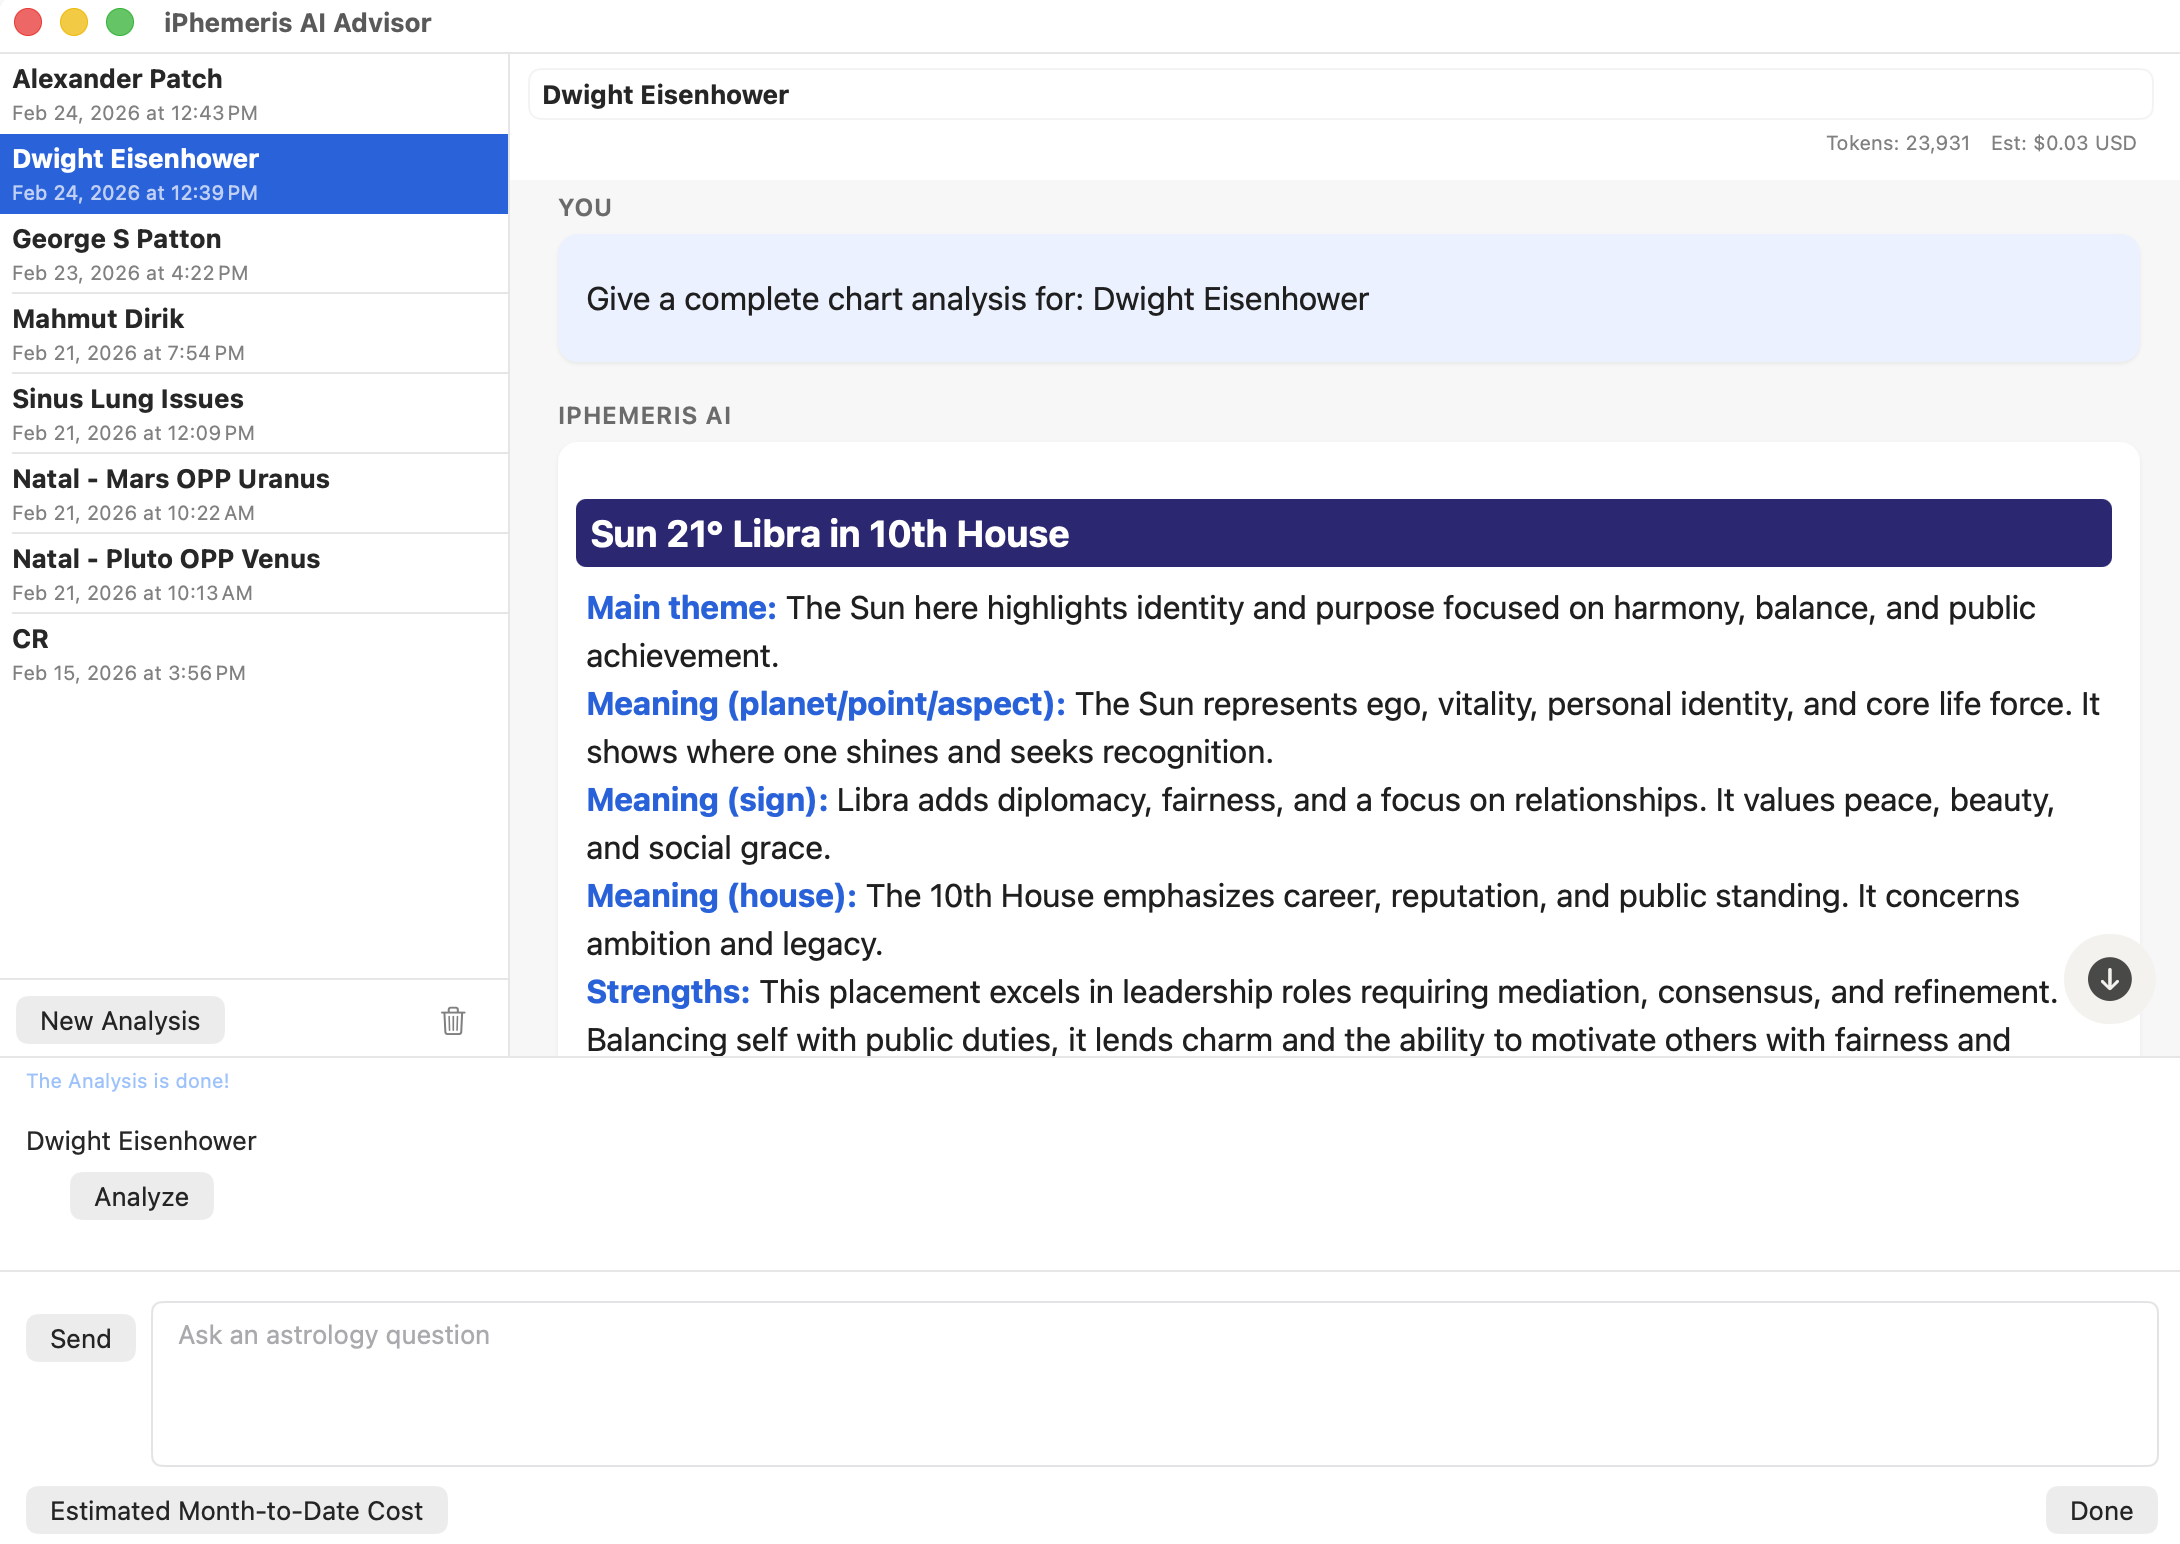The image size is (2180, 1544).
Task: Click the Done button
Action: (x=2100, y=1510)
